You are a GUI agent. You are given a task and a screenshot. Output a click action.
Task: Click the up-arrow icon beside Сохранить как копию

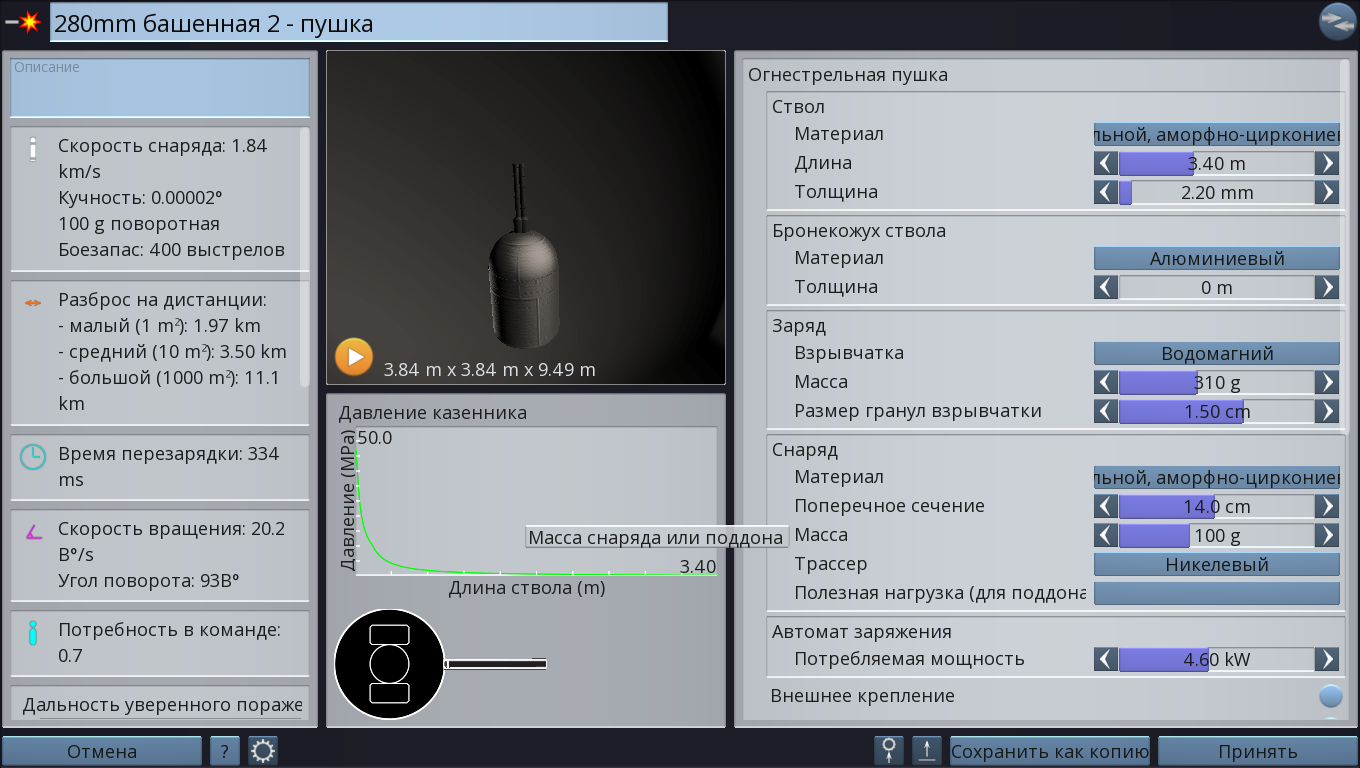coord(927,751)
